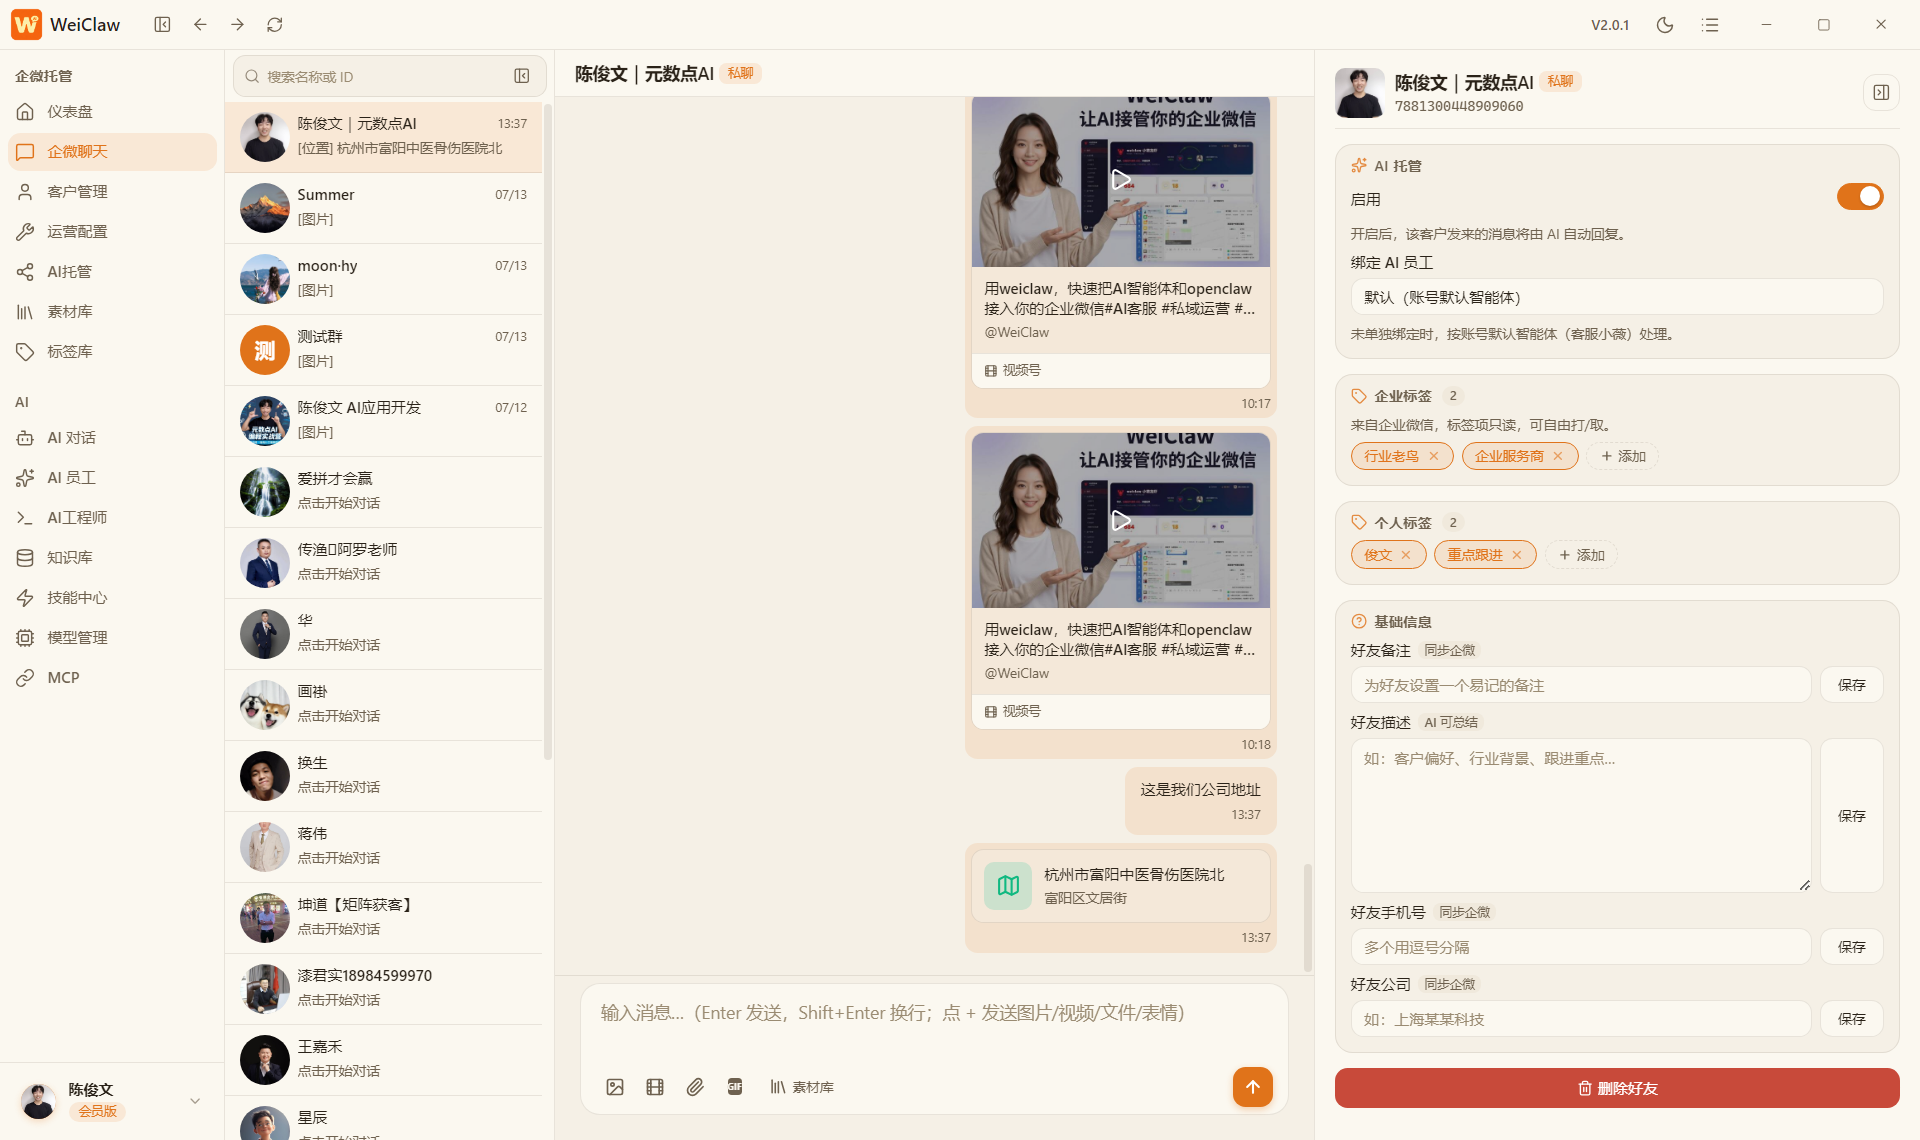Open 标签库 in the sidebar
The height and width of the screenshot is (1140, 1920).
pos(112,352)
